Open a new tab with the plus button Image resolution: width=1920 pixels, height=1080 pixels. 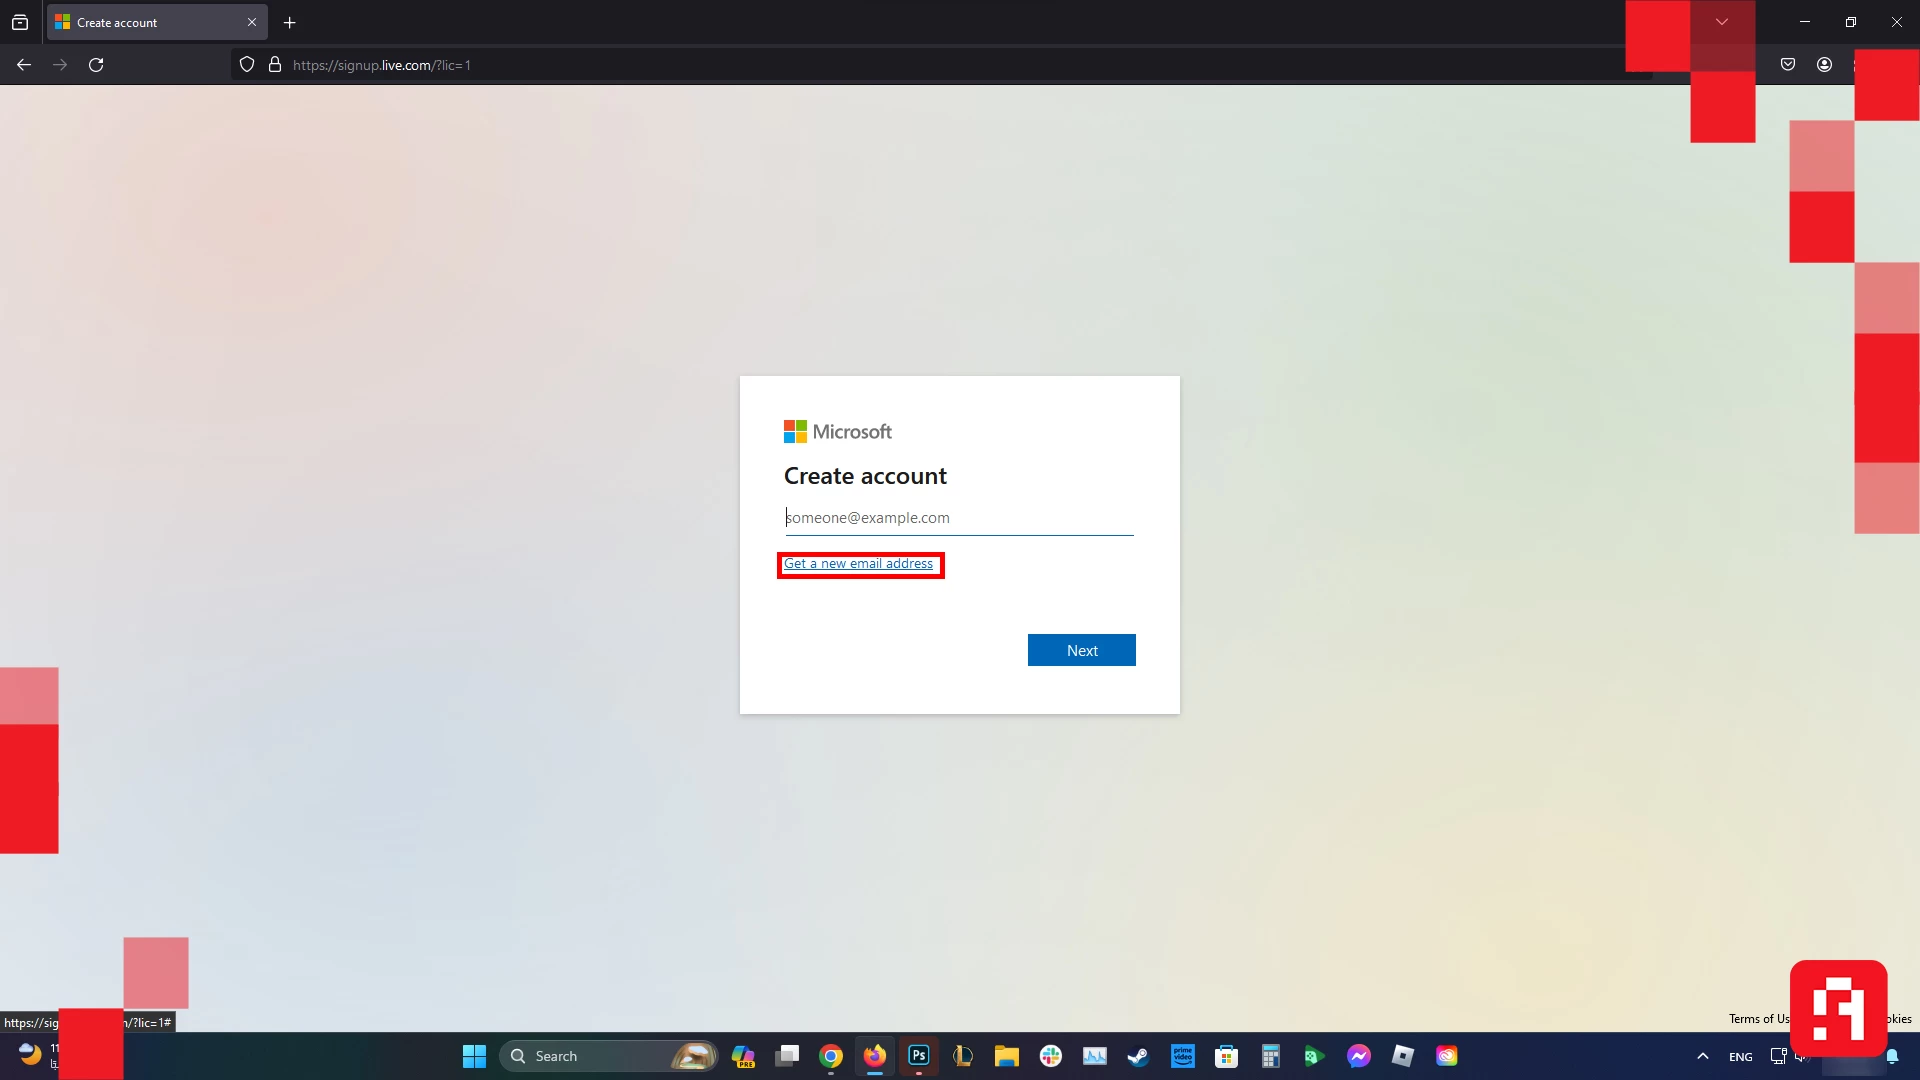coord(289,22)
